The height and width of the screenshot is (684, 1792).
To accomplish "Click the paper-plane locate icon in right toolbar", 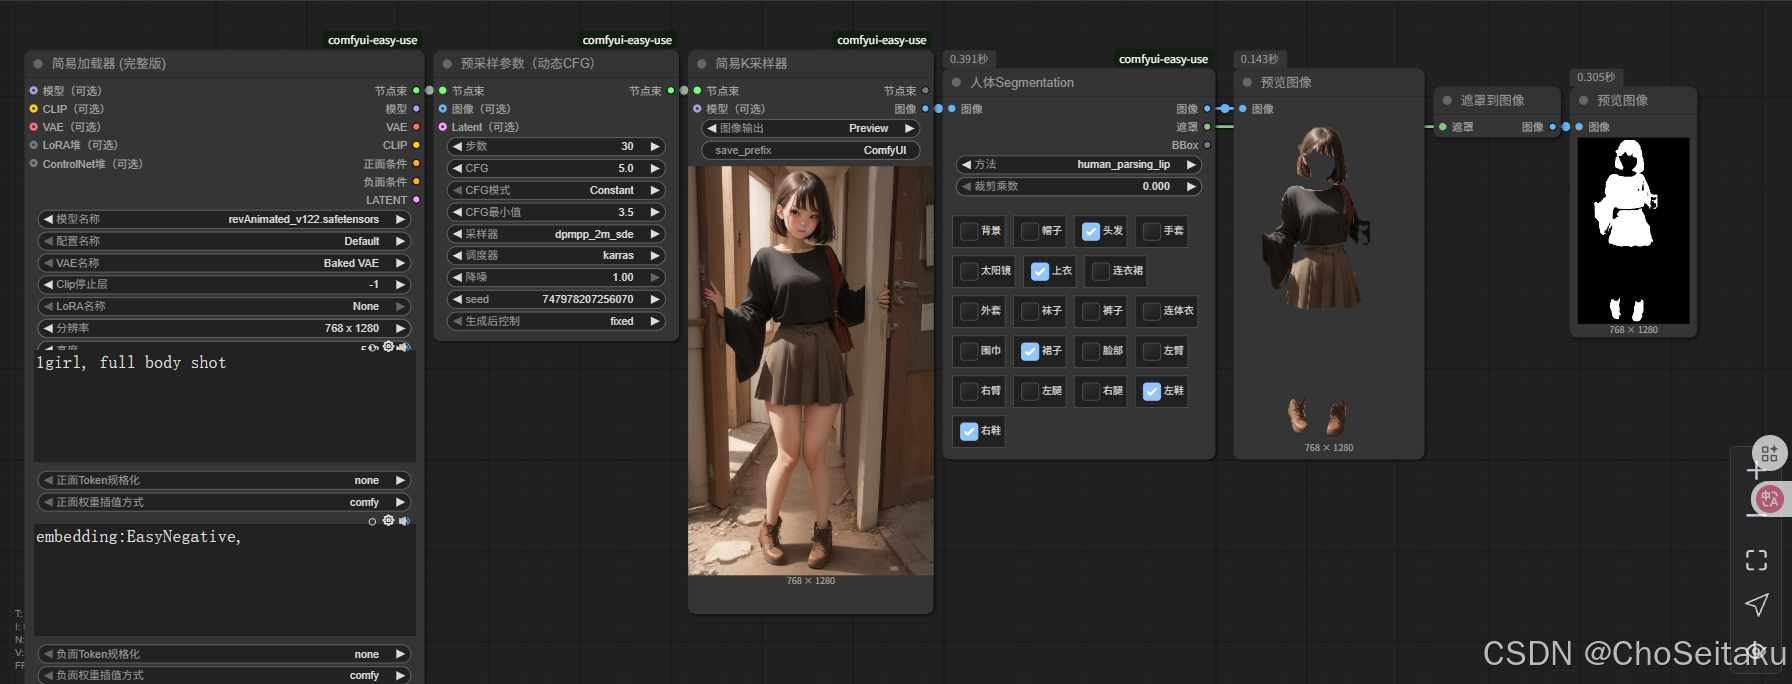I will (x=1756, y=604).
